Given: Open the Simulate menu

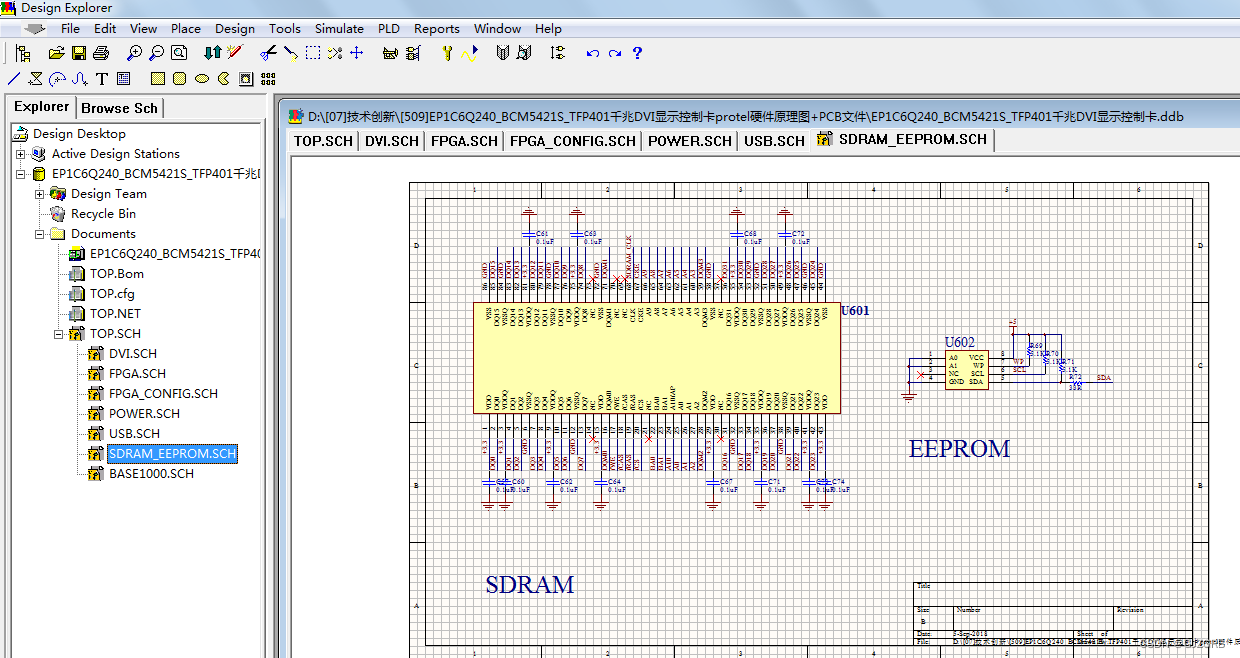Looking at the screenshot, I should (x=339, y=28).
